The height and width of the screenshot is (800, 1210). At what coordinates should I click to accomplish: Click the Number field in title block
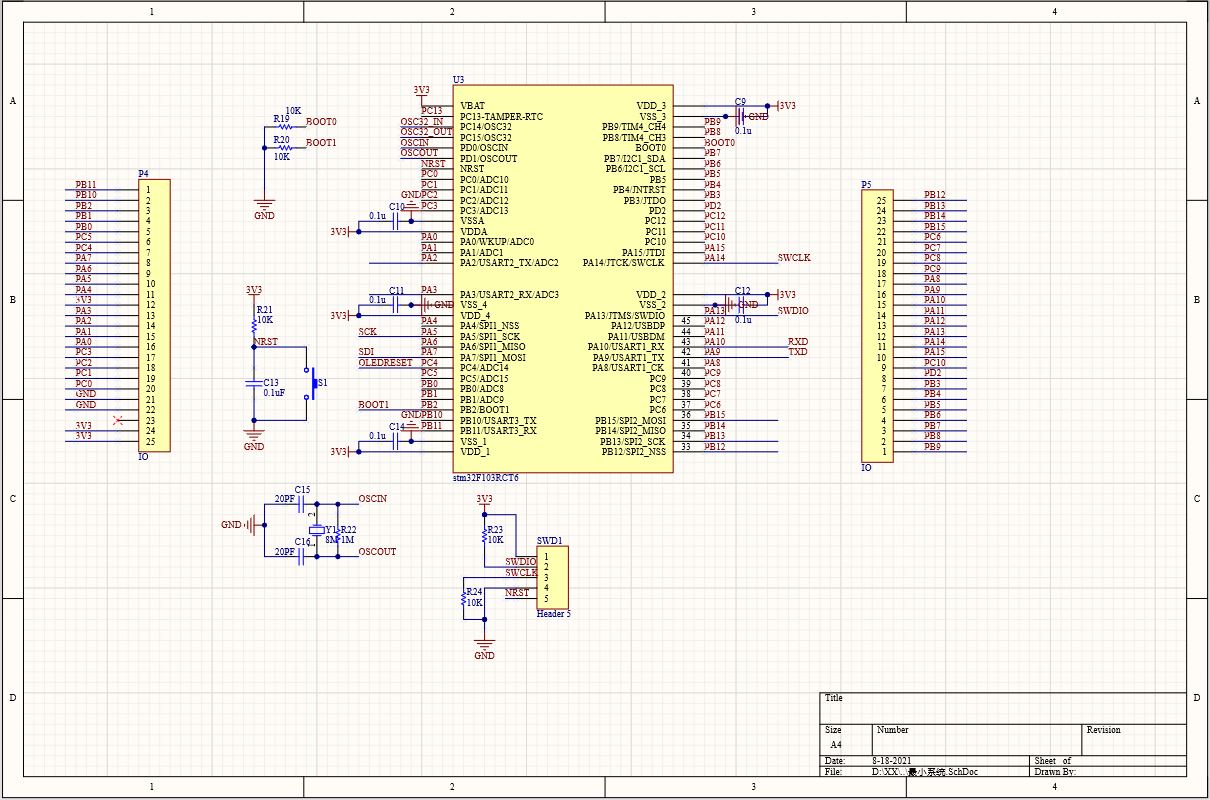[978, 739]
